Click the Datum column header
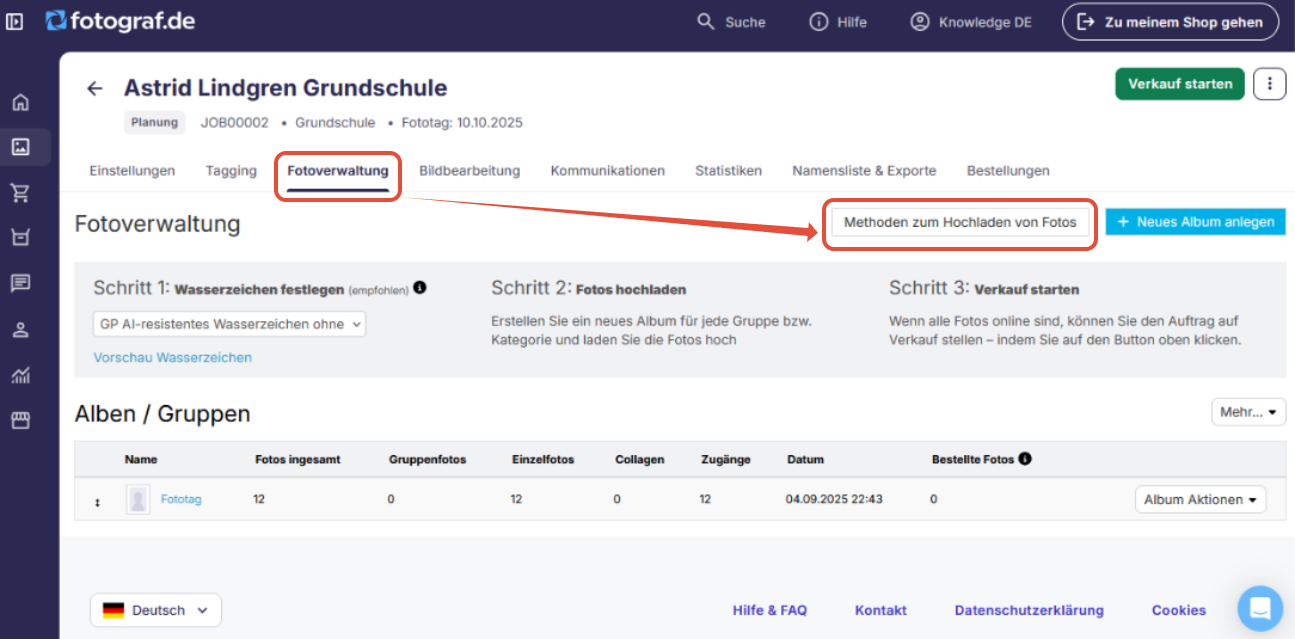This screenshot has width=1295, height=639. point(805,460)
